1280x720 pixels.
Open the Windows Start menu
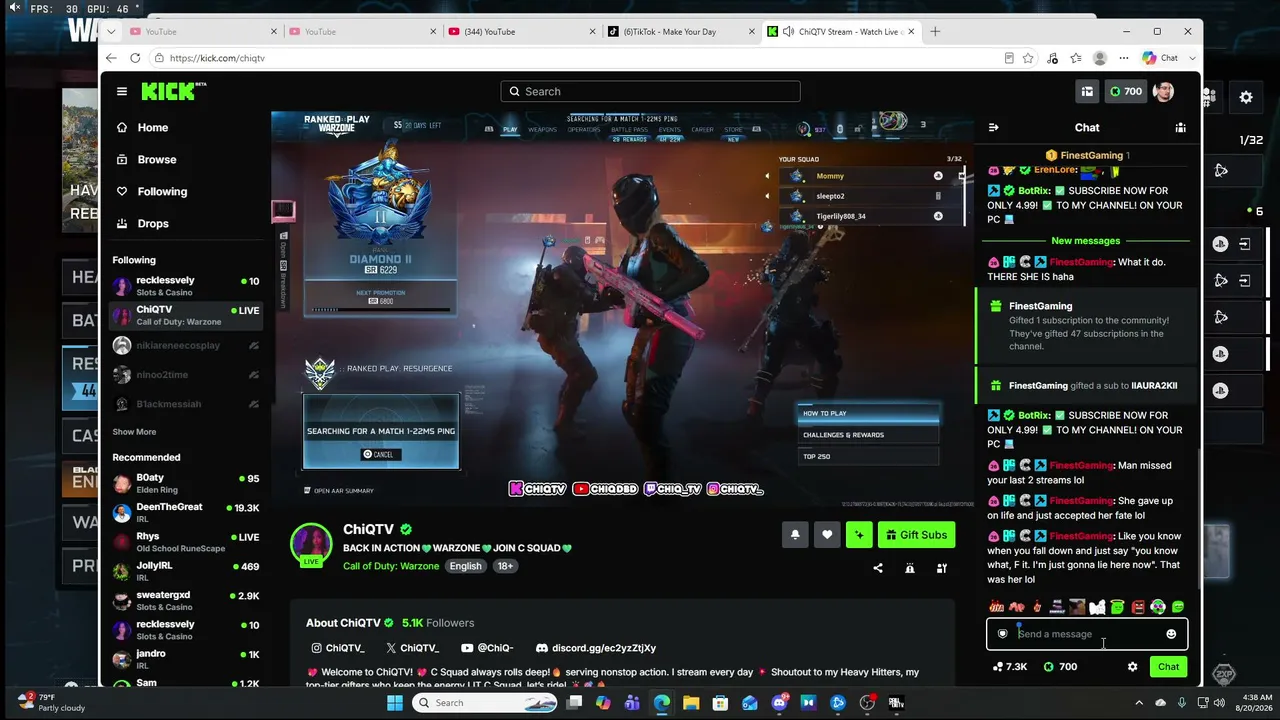click(395, 703)
